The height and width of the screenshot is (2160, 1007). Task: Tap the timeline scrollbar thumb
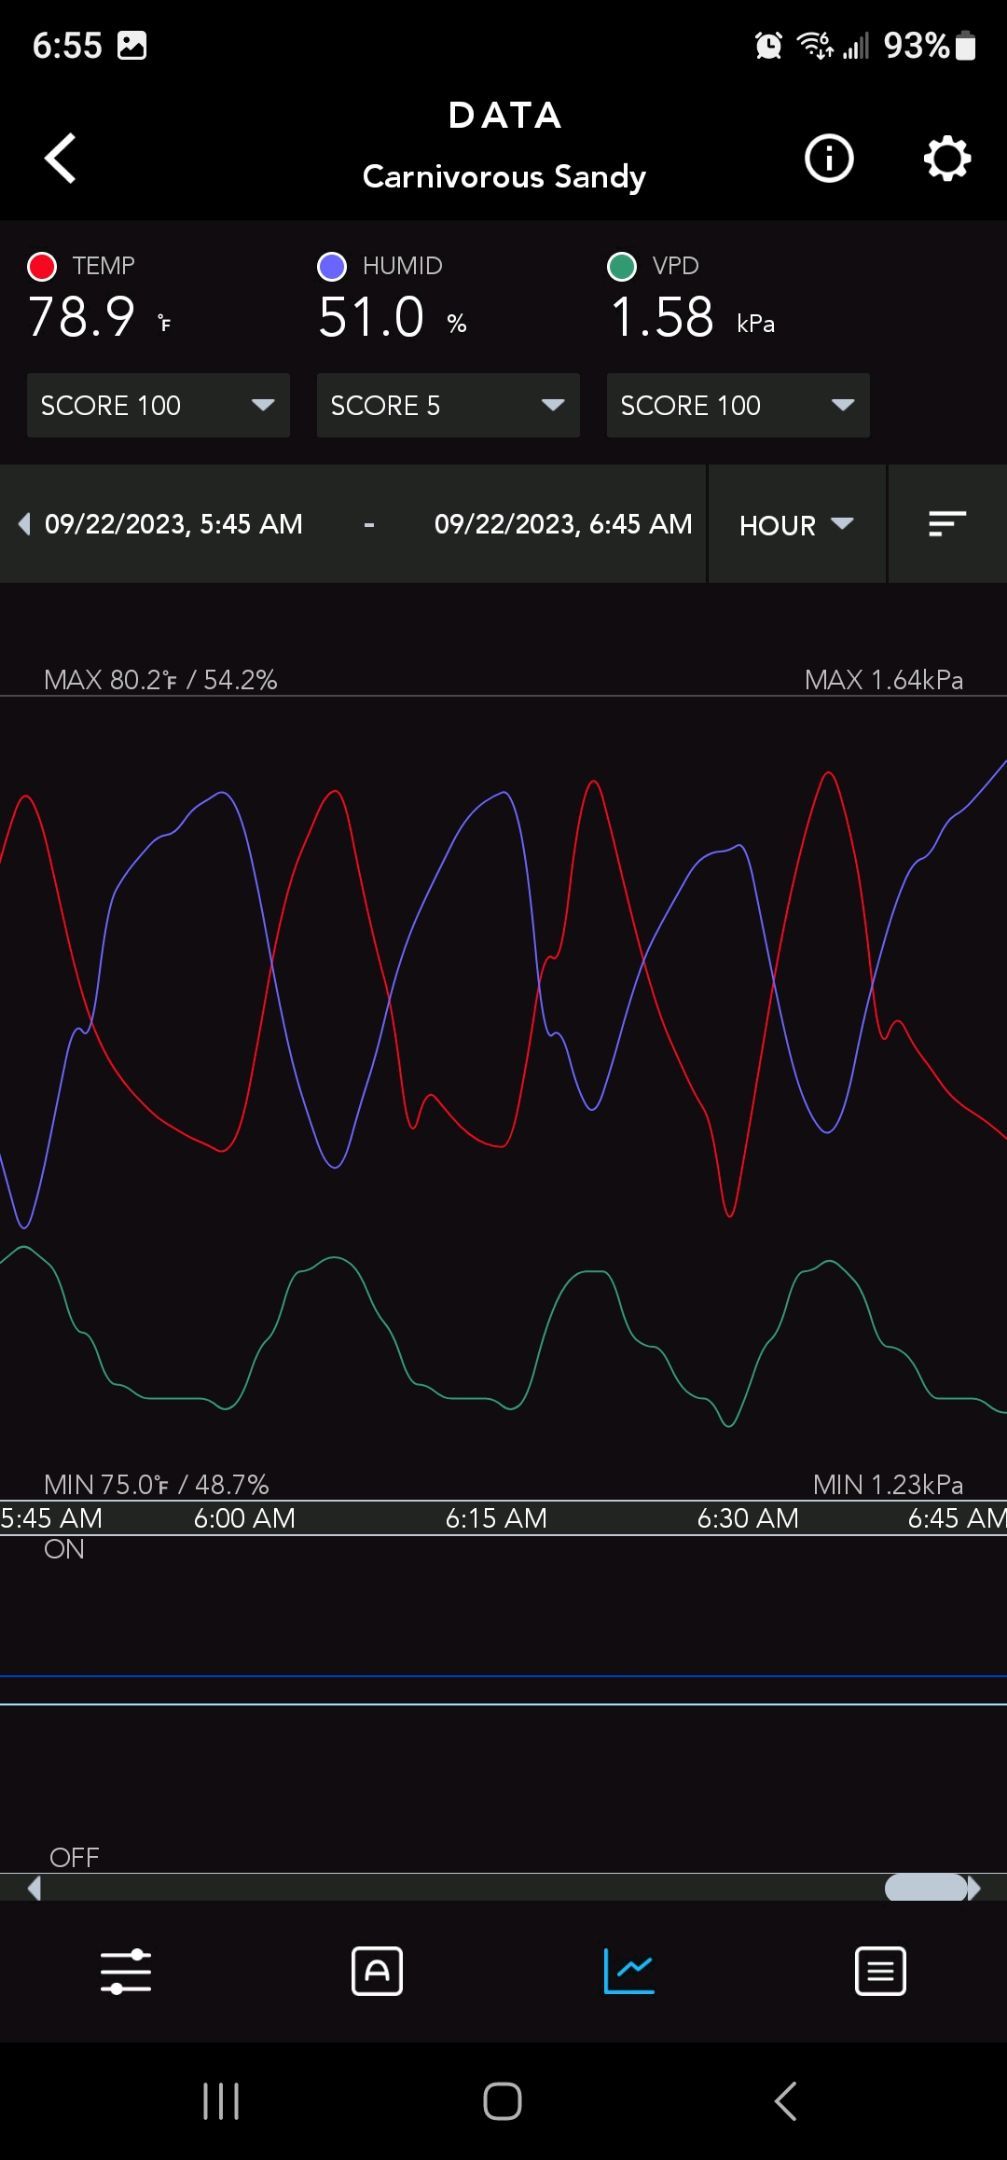pyautogui.click(x=927, y=1888)
